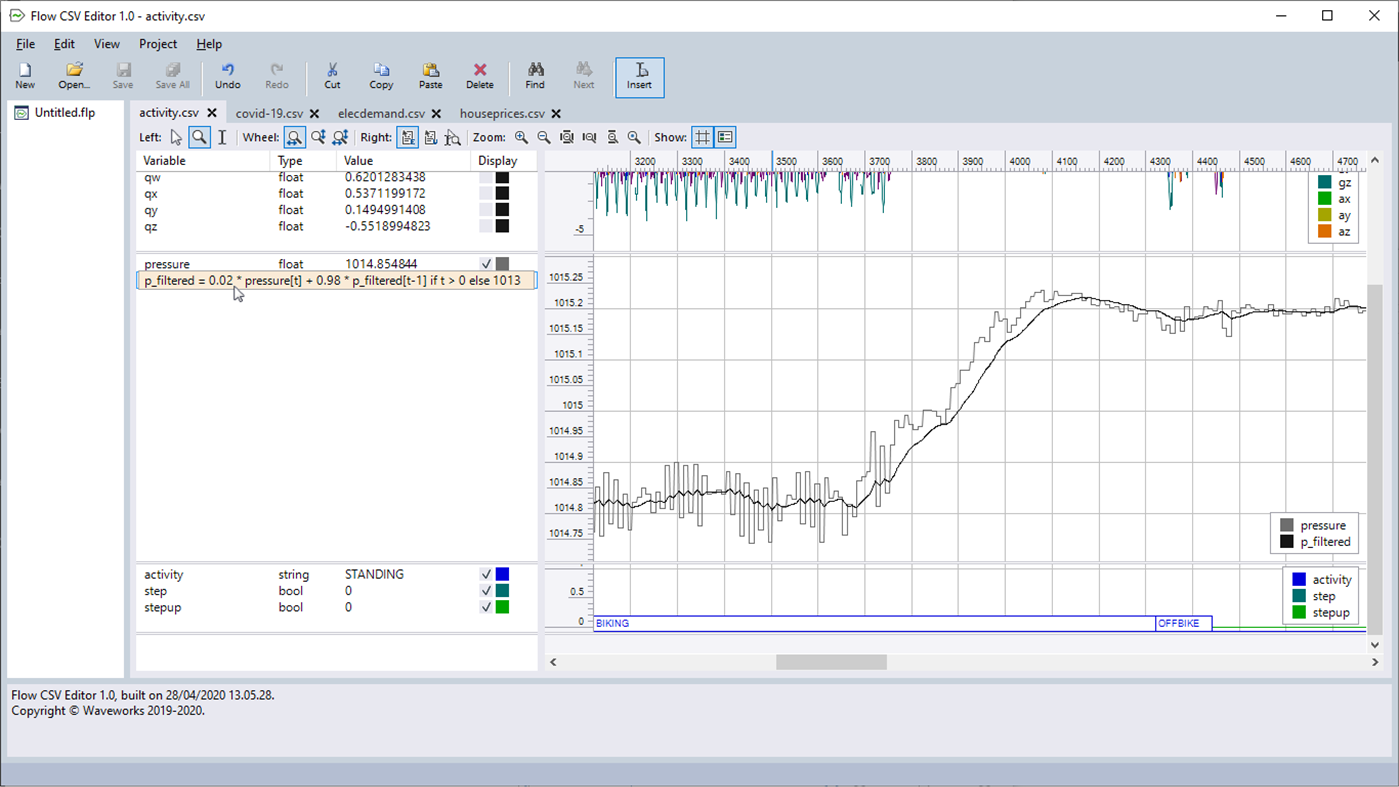Uncheck the pressure variable Display checkbox
The height and width of the screenshot is (787, 1399).
pos(486,264)
